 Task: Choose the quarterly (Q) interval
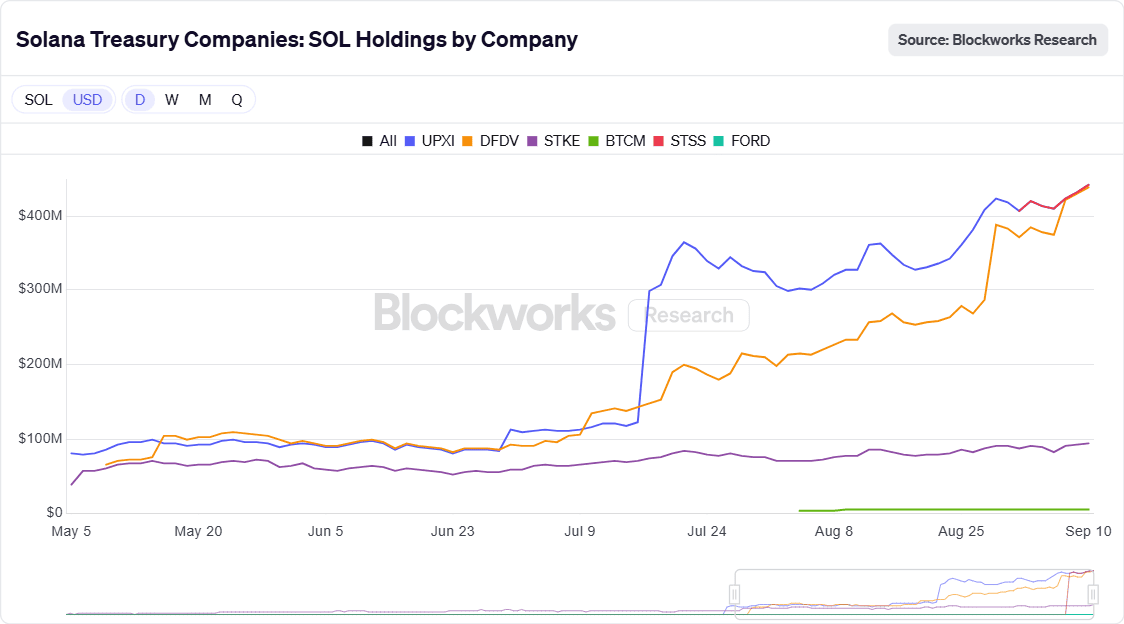[237, 100]
